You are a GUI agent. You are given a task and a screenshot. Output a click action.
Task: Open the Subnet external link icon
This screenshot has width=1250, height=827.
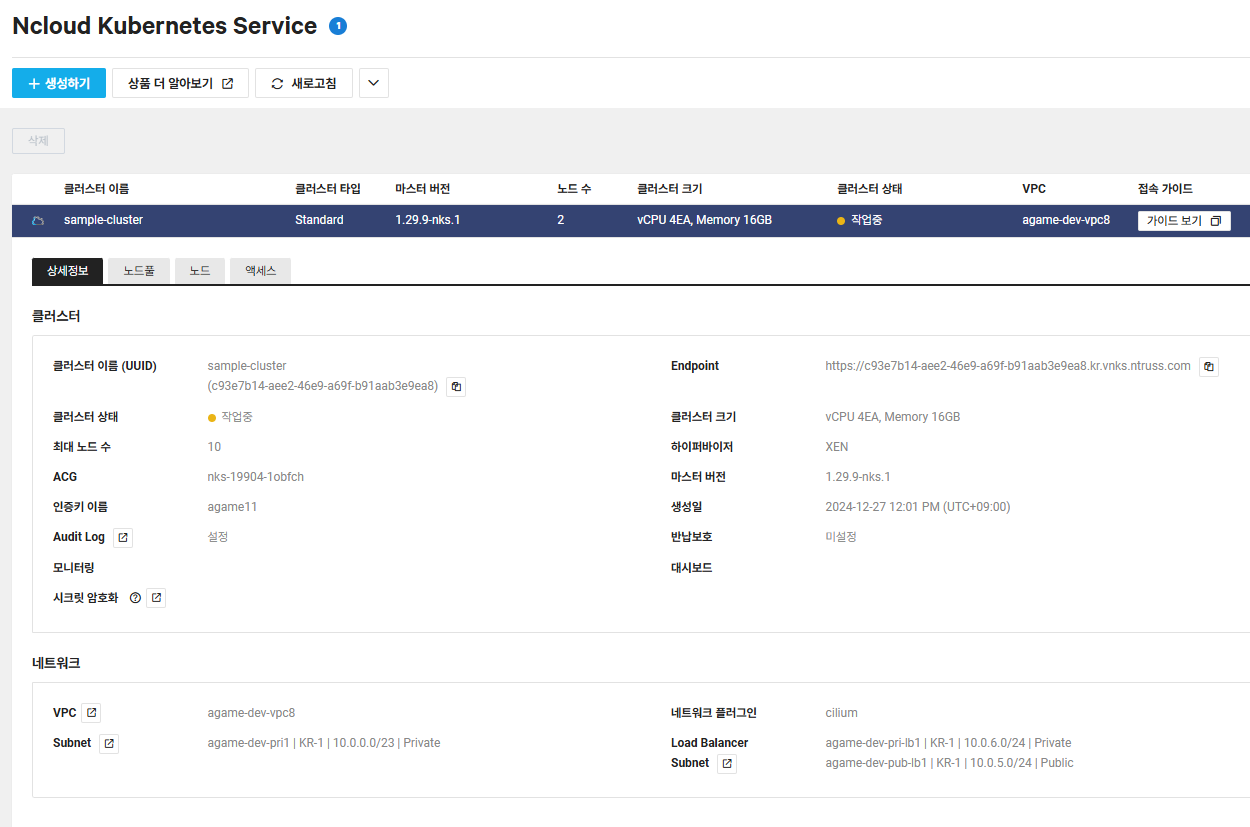pyautogui.click(x=109, y=744)
